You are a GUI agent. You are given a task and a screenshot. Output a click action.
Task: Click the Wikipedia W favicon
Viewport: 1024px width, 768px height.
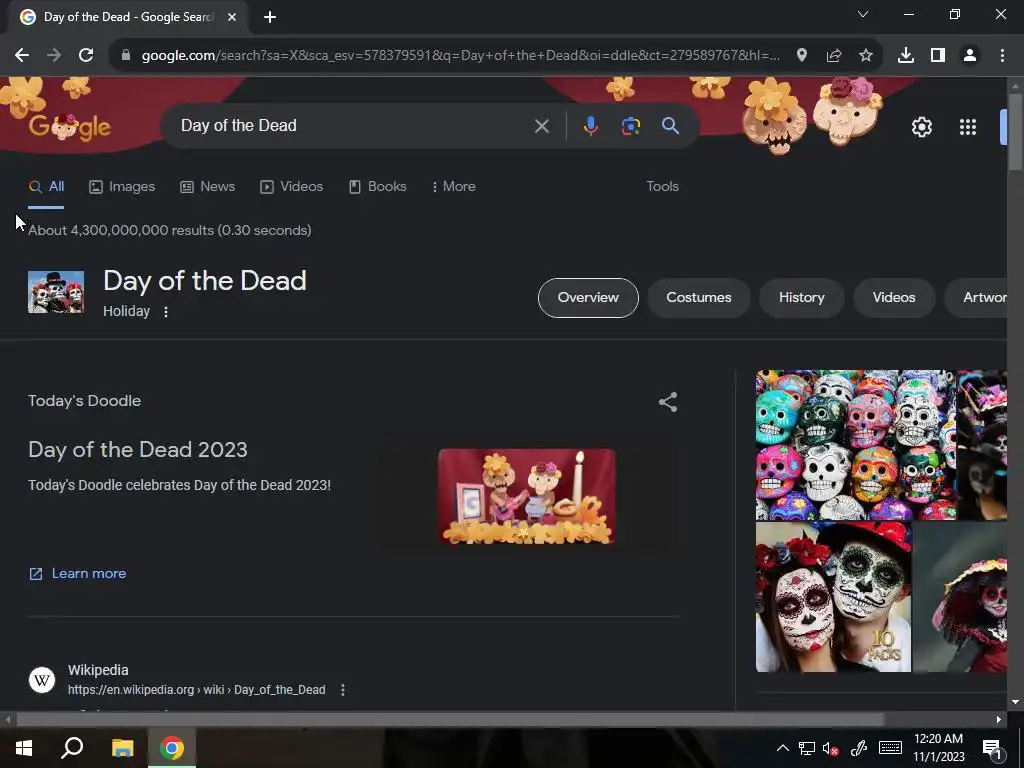point(42,680)
